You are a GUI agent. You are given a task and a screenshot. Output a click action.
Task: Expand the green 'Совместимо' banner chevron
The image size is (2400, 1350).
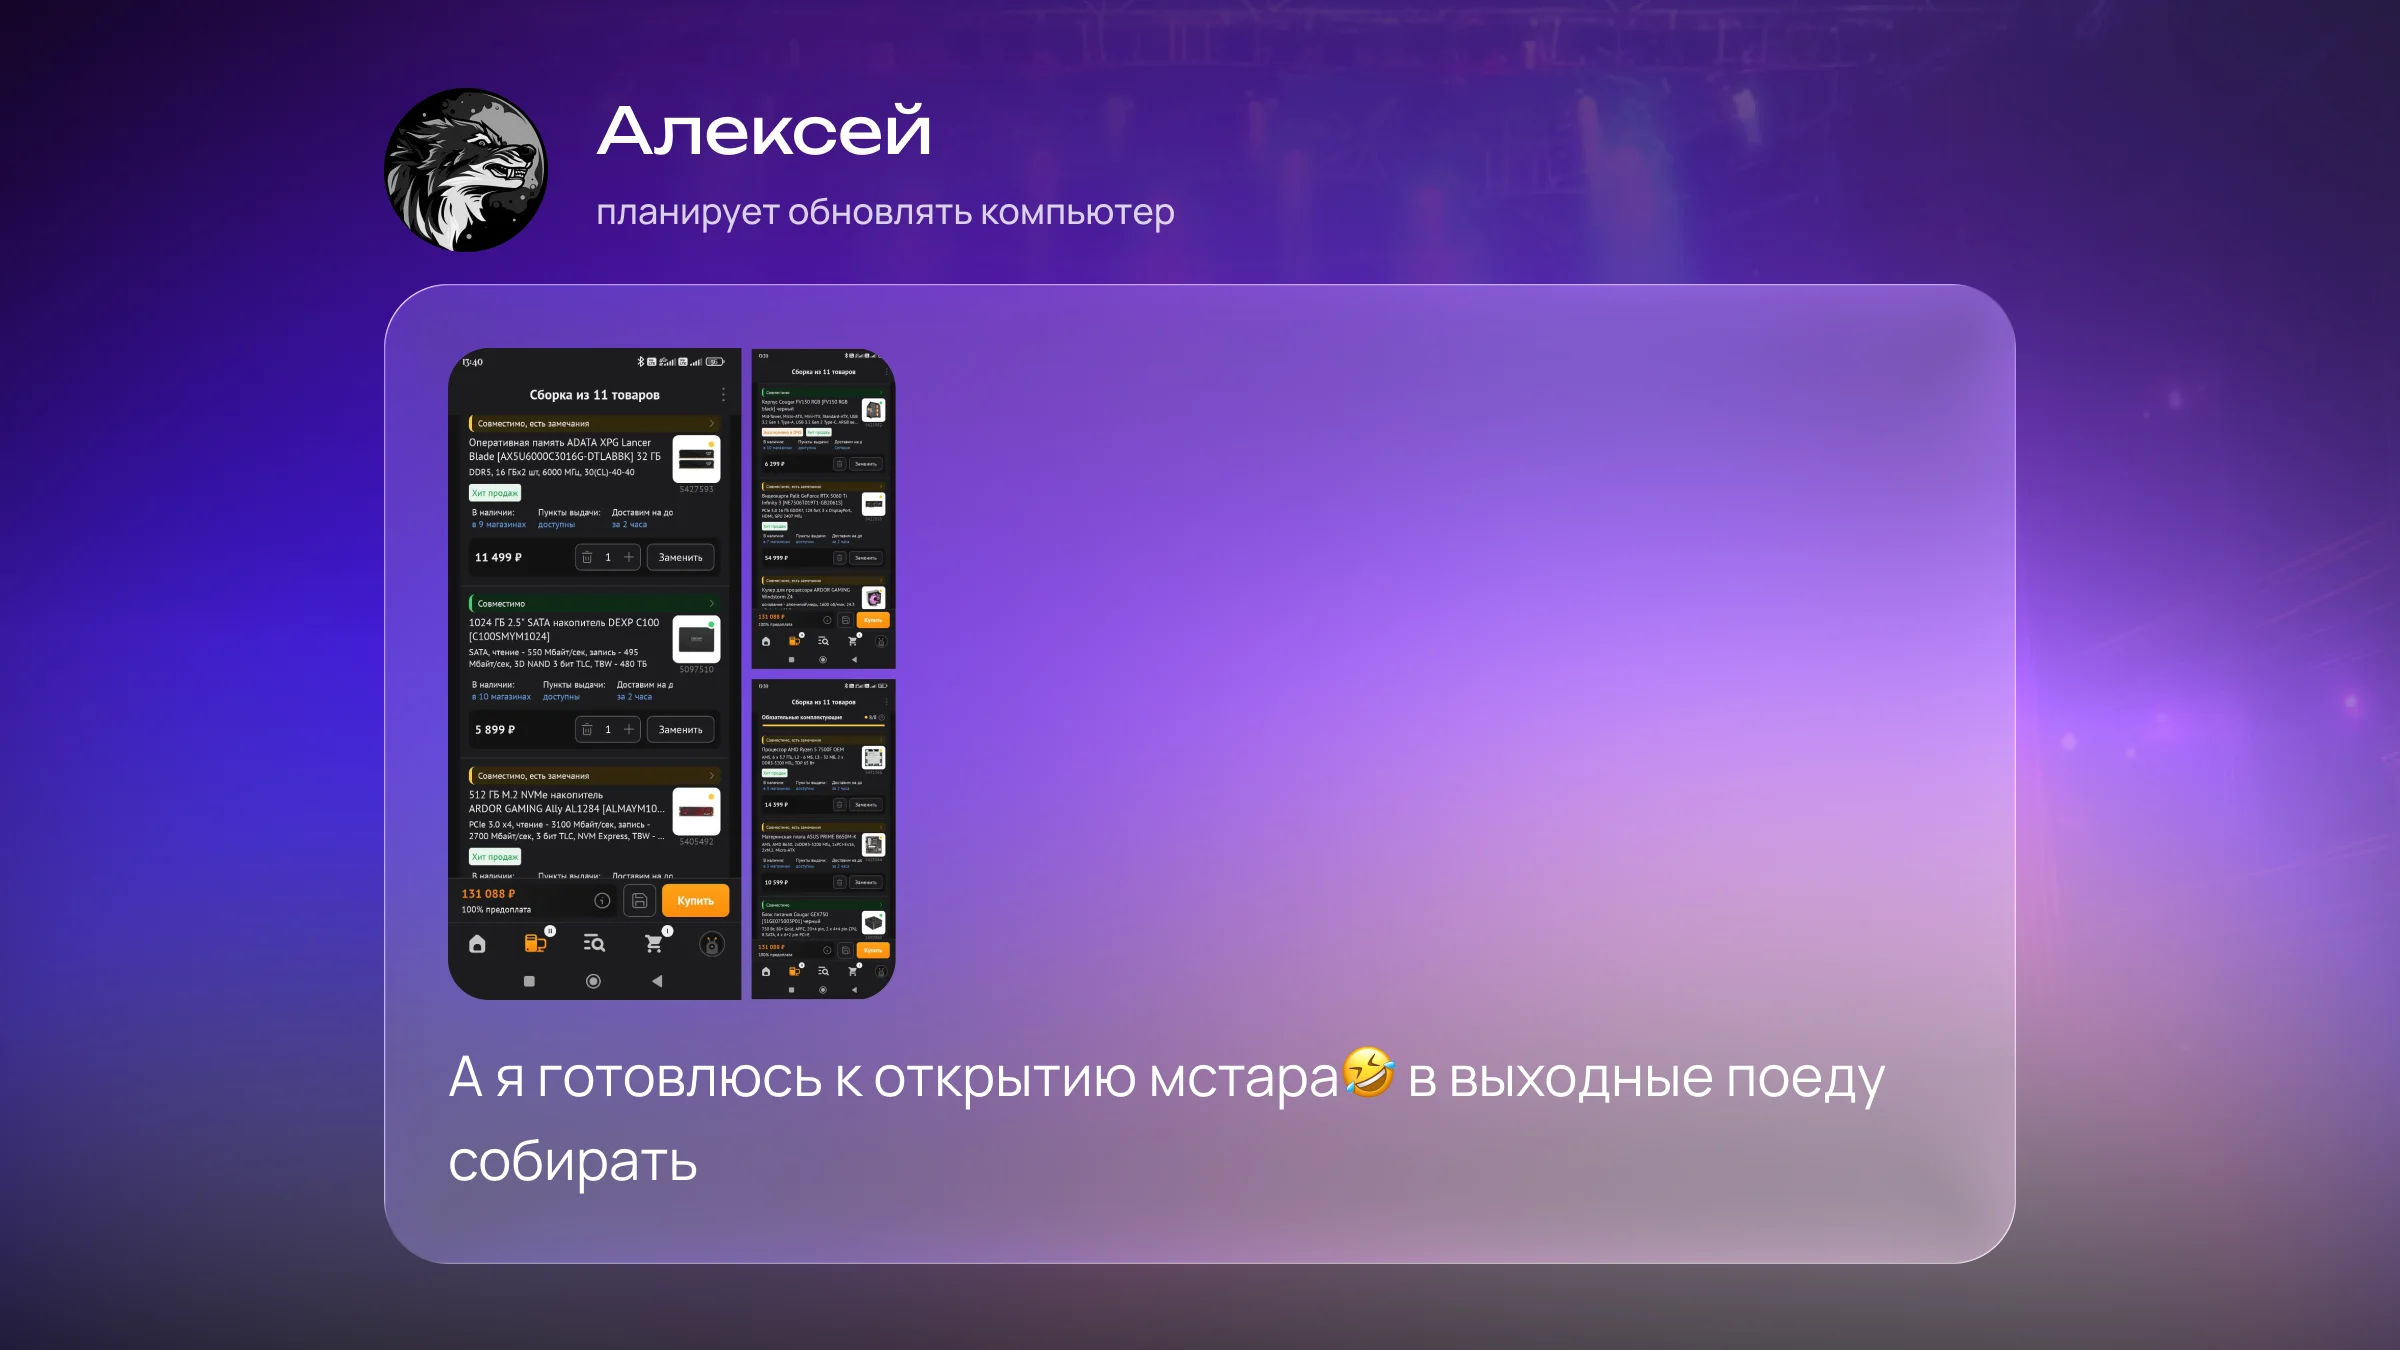(711, 604)
